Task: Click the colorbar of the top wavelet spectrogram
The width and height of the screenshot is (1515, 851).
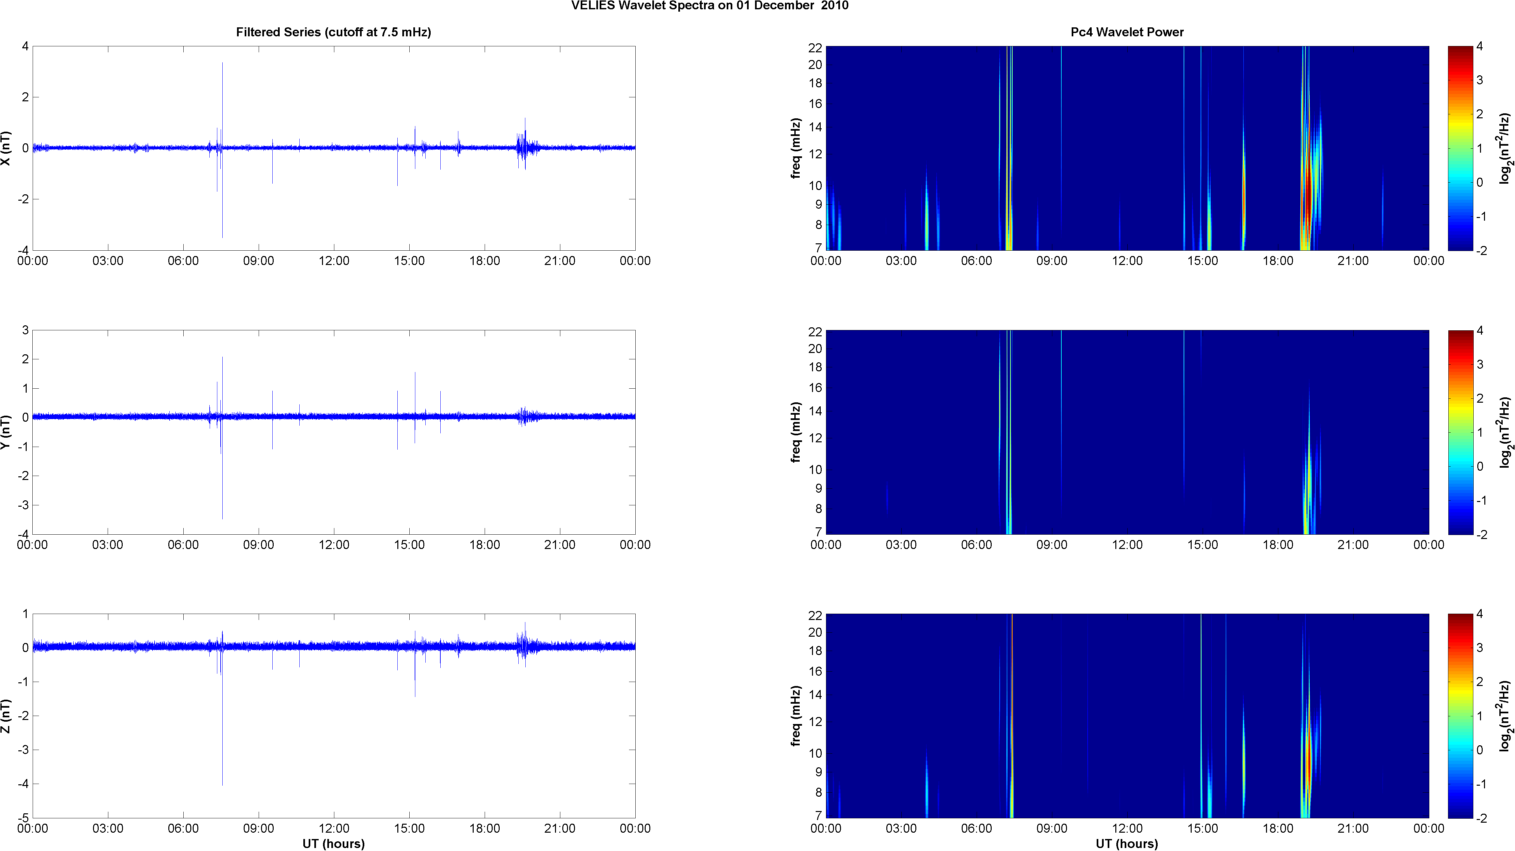Action: (1459, 148)
